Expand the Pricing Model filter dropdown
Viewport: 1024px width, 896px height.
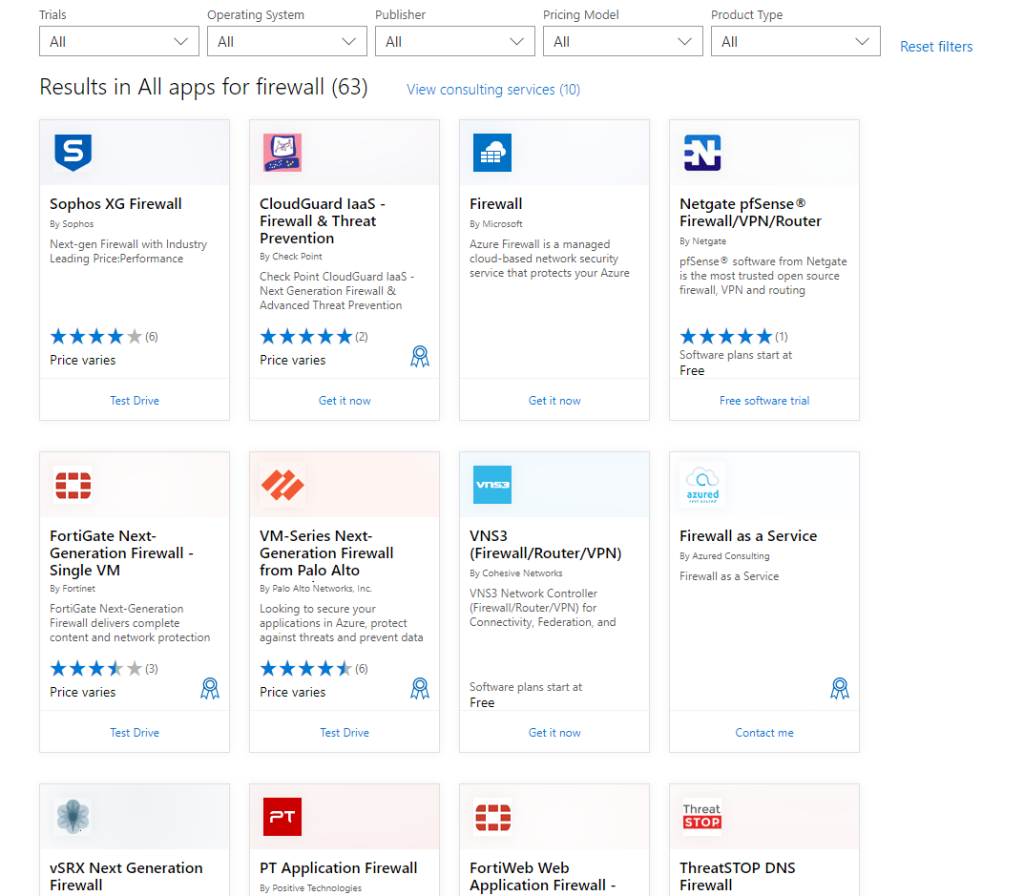[622, 41]
